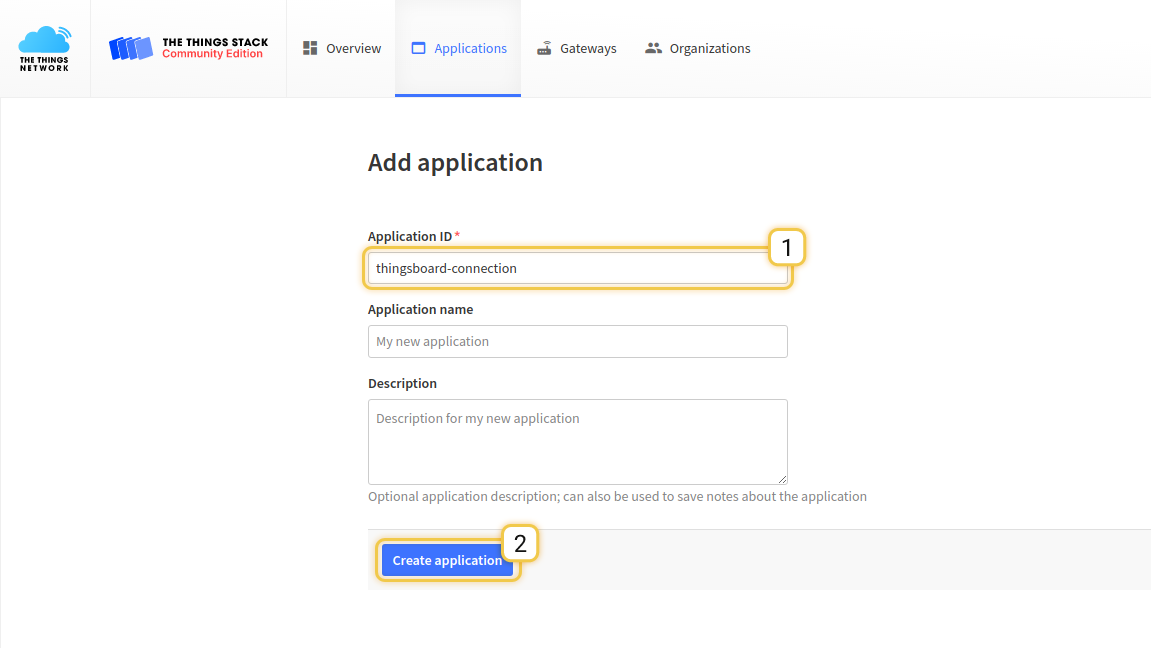Click into the Application name field
Viewport: 1151px width, 648px height.
point(578,341)
